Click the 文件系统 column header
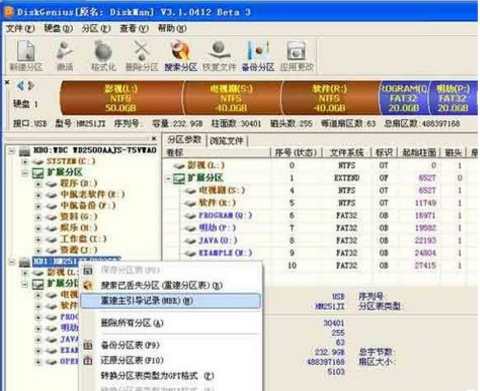 click(347, 153)
